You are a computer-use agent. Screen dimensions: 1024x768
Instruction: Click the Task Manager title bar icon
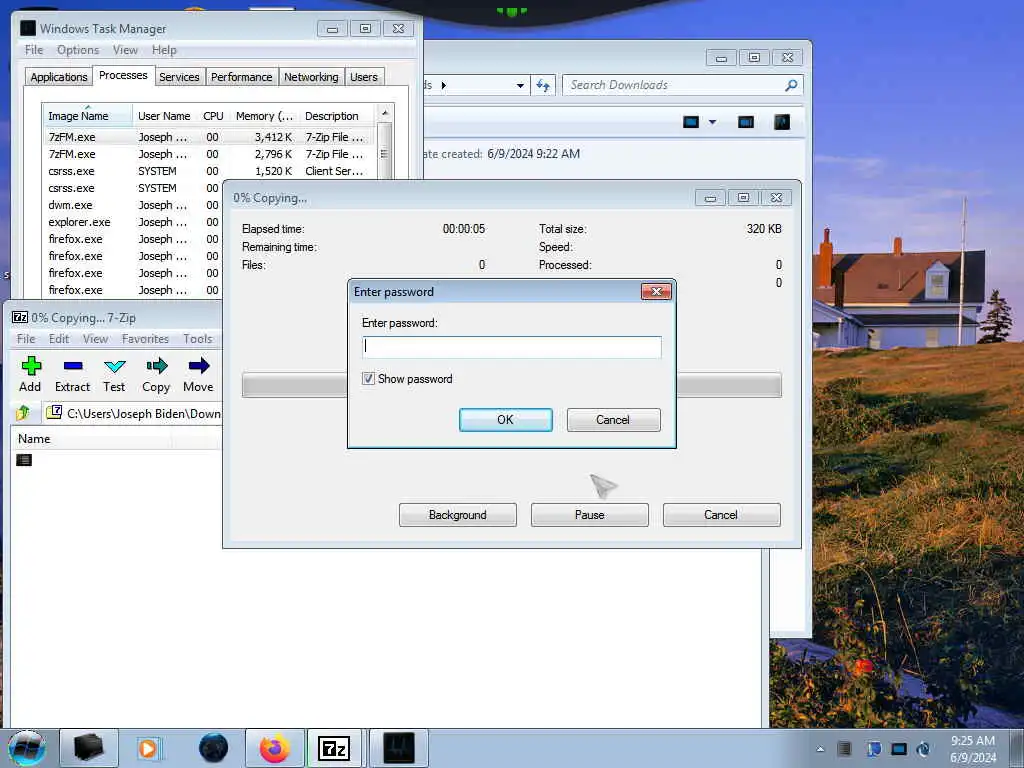tap(27, 28)
